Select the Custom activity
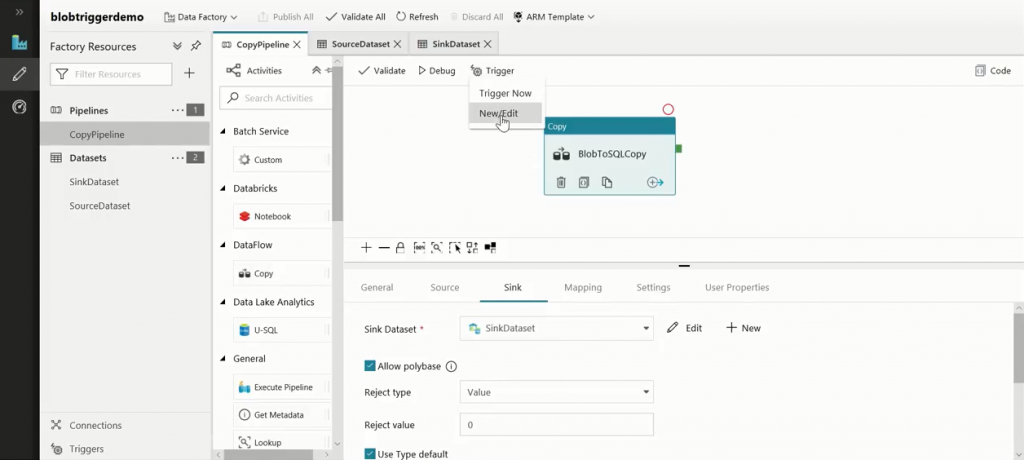 point(281,159)
